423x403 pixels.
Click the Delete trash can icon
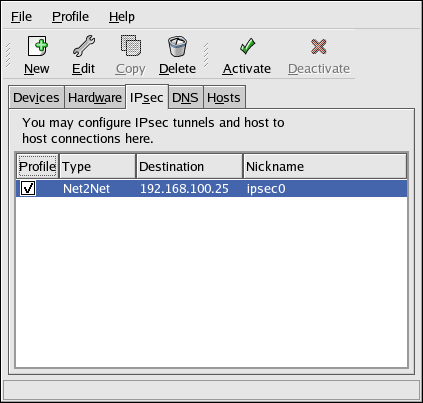point(177,46)
